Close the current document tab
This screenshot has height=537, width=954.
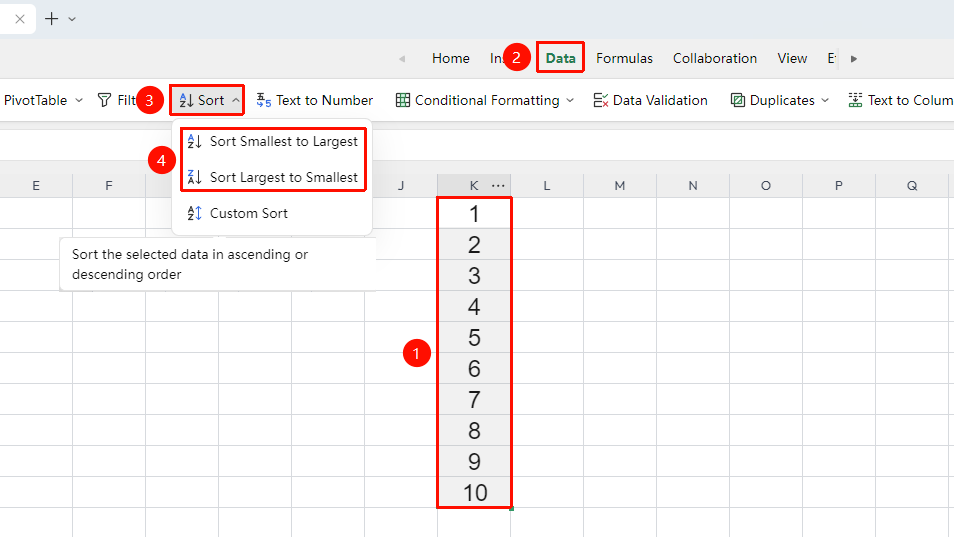tap(19, 19)
